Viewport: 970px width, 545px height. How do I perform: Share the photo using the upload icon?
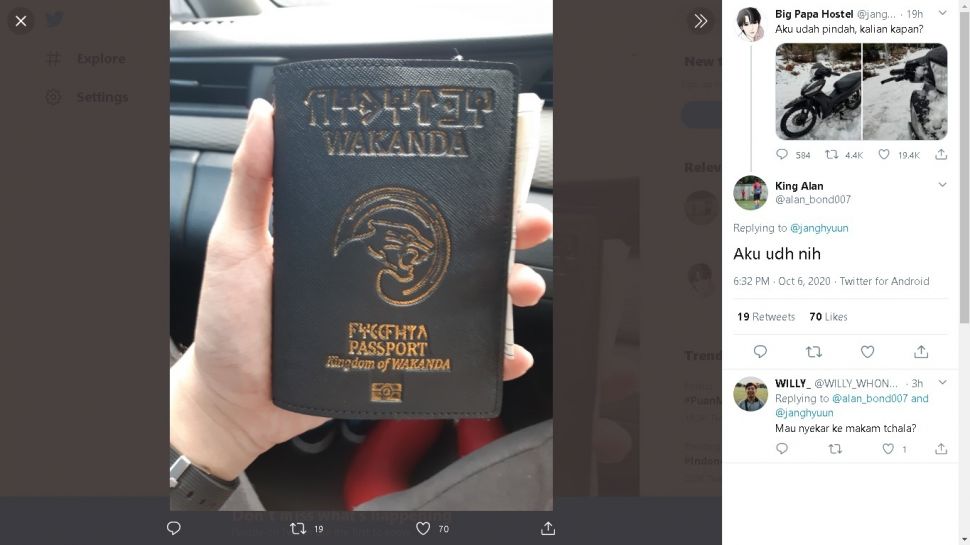click(x=548, y=528)
